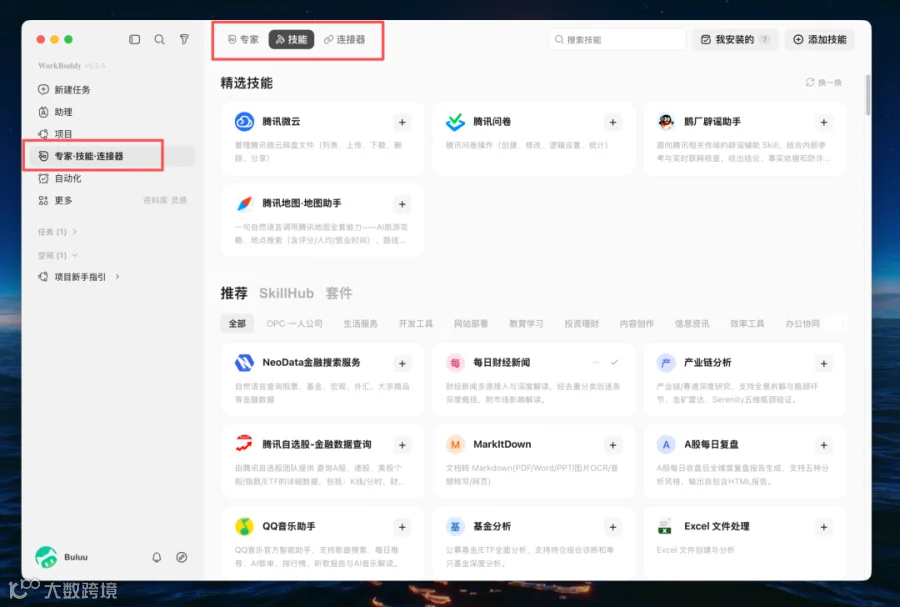900x607 pixels.
Task: Open 我安装的 skills list
Action: click(735, 40)
